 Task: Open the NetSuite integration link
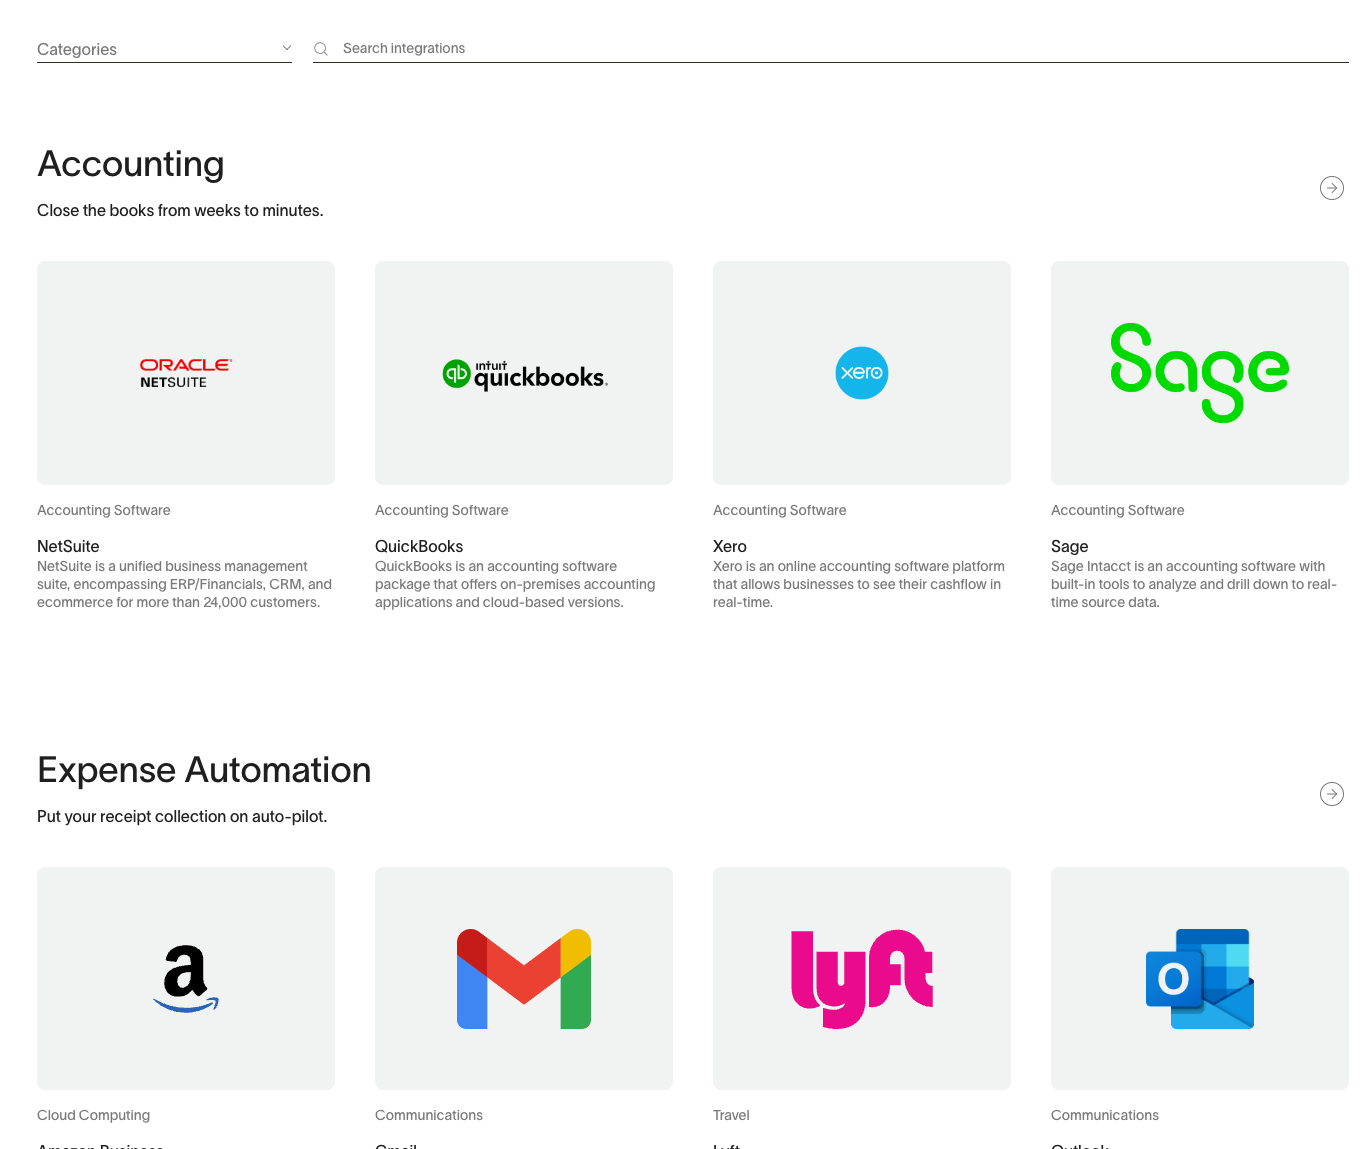point(67,546)
